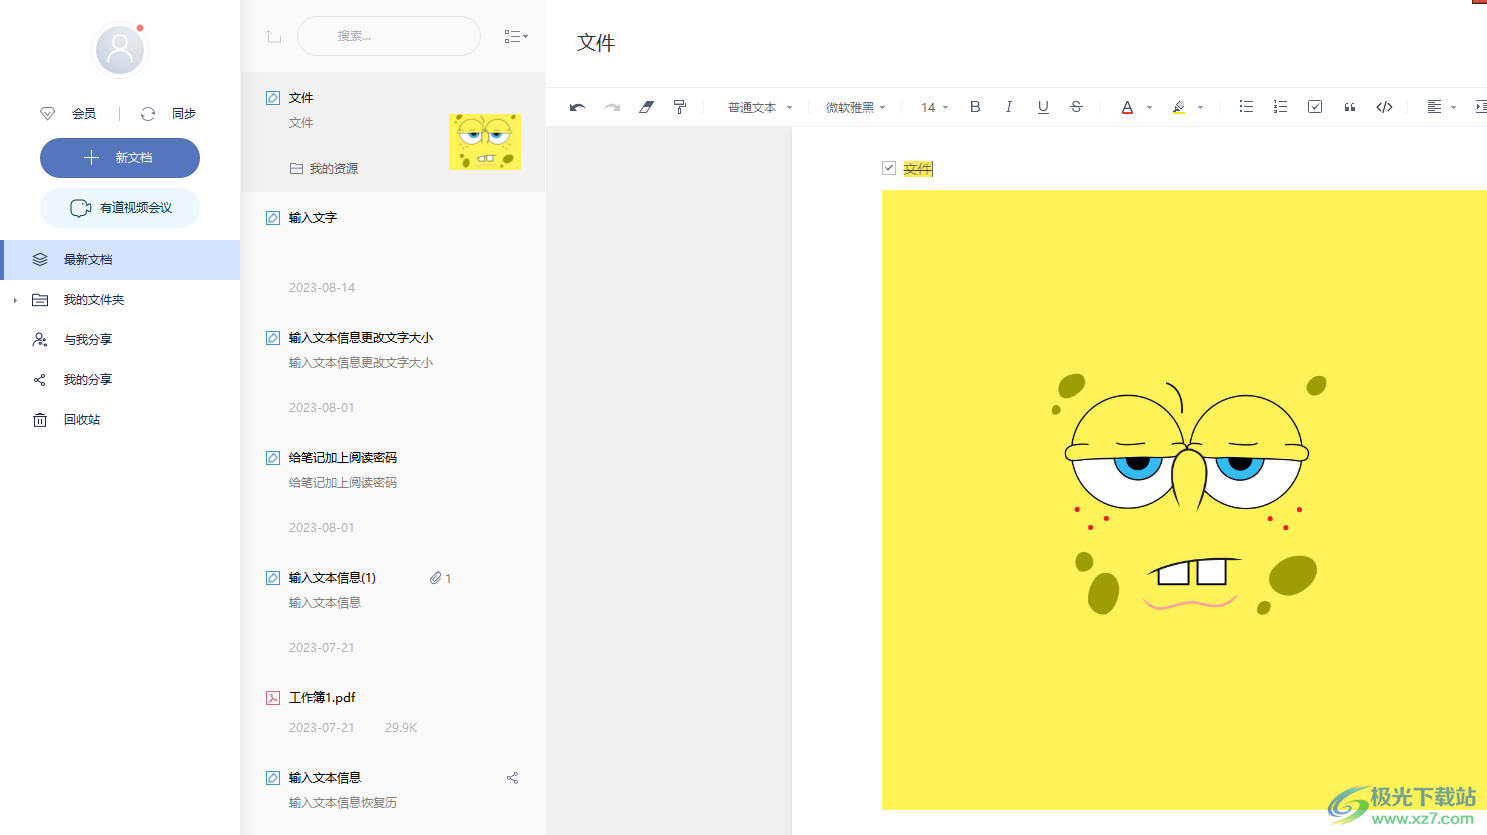Open the 输入文本信息(1) note

(393, 612)
